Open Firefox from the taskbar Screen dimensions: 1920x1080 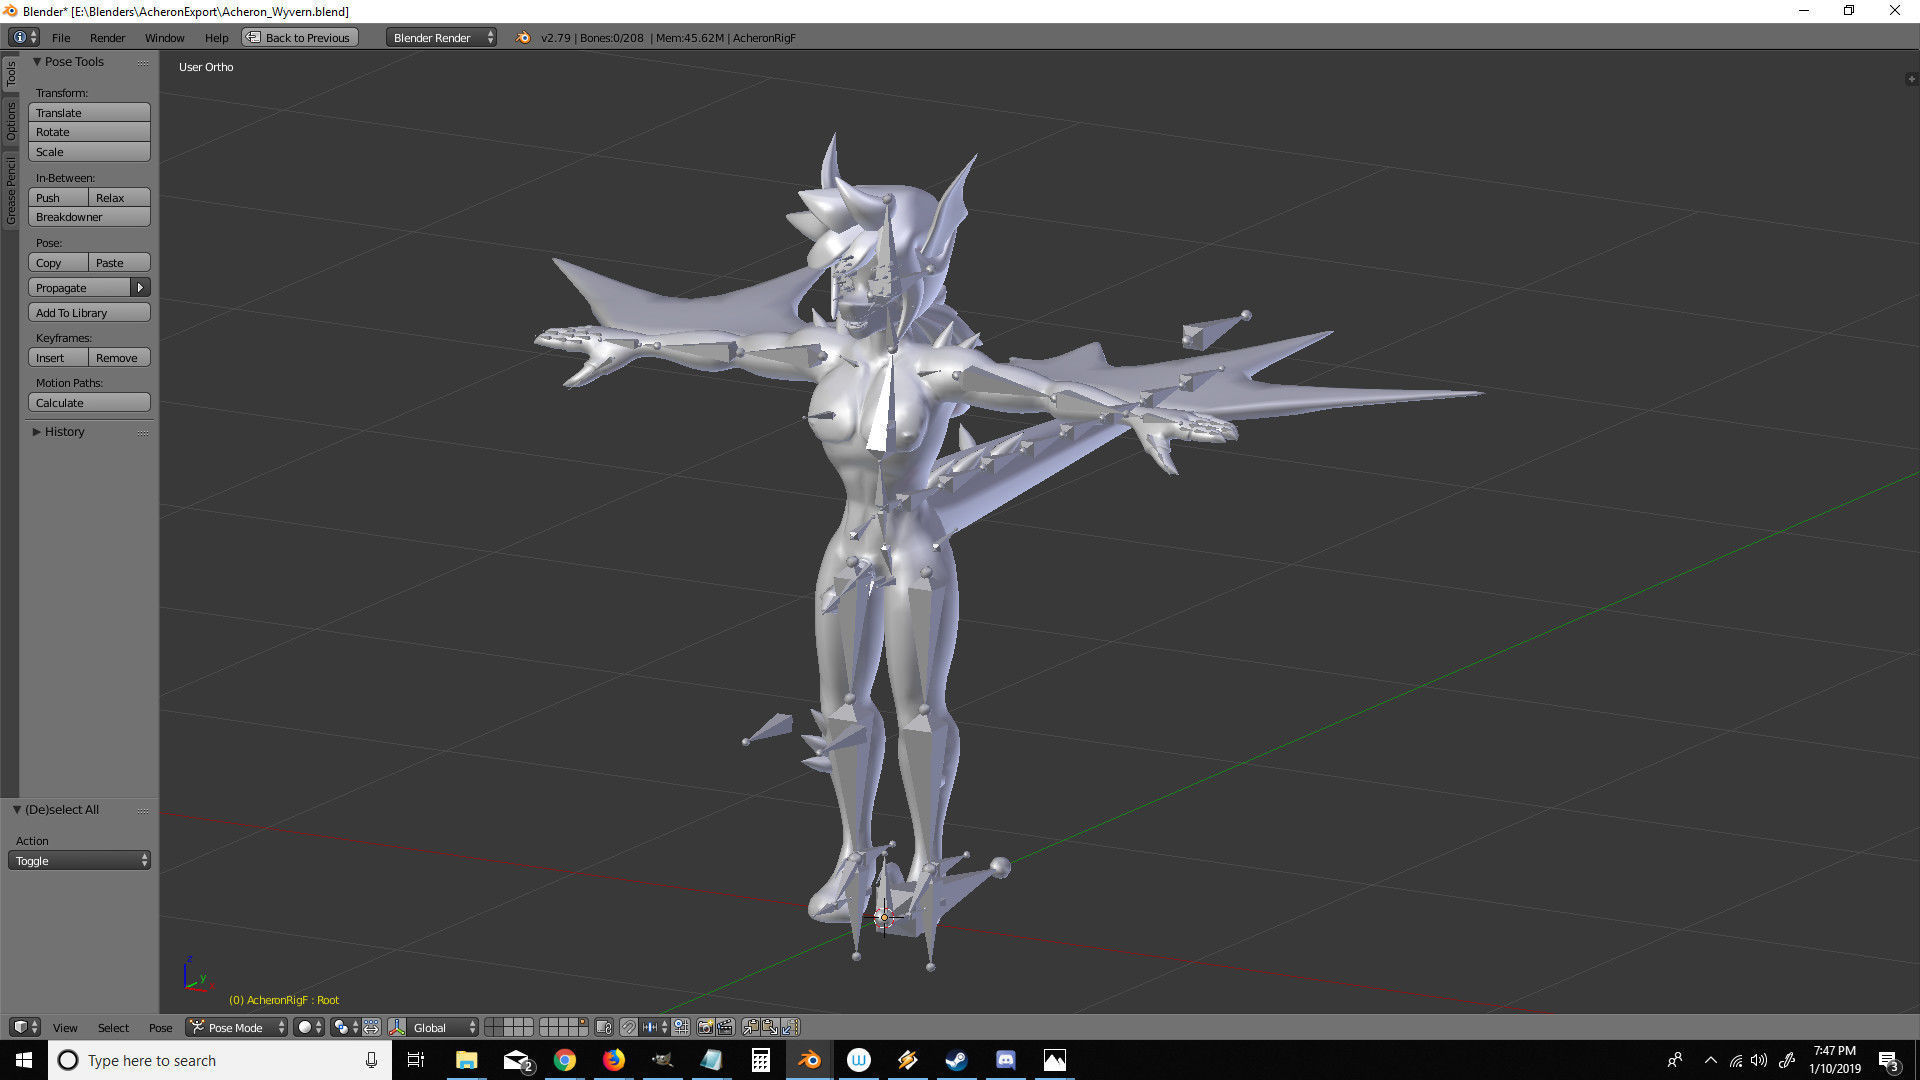pyautogui.click(x=614, y=1060)
